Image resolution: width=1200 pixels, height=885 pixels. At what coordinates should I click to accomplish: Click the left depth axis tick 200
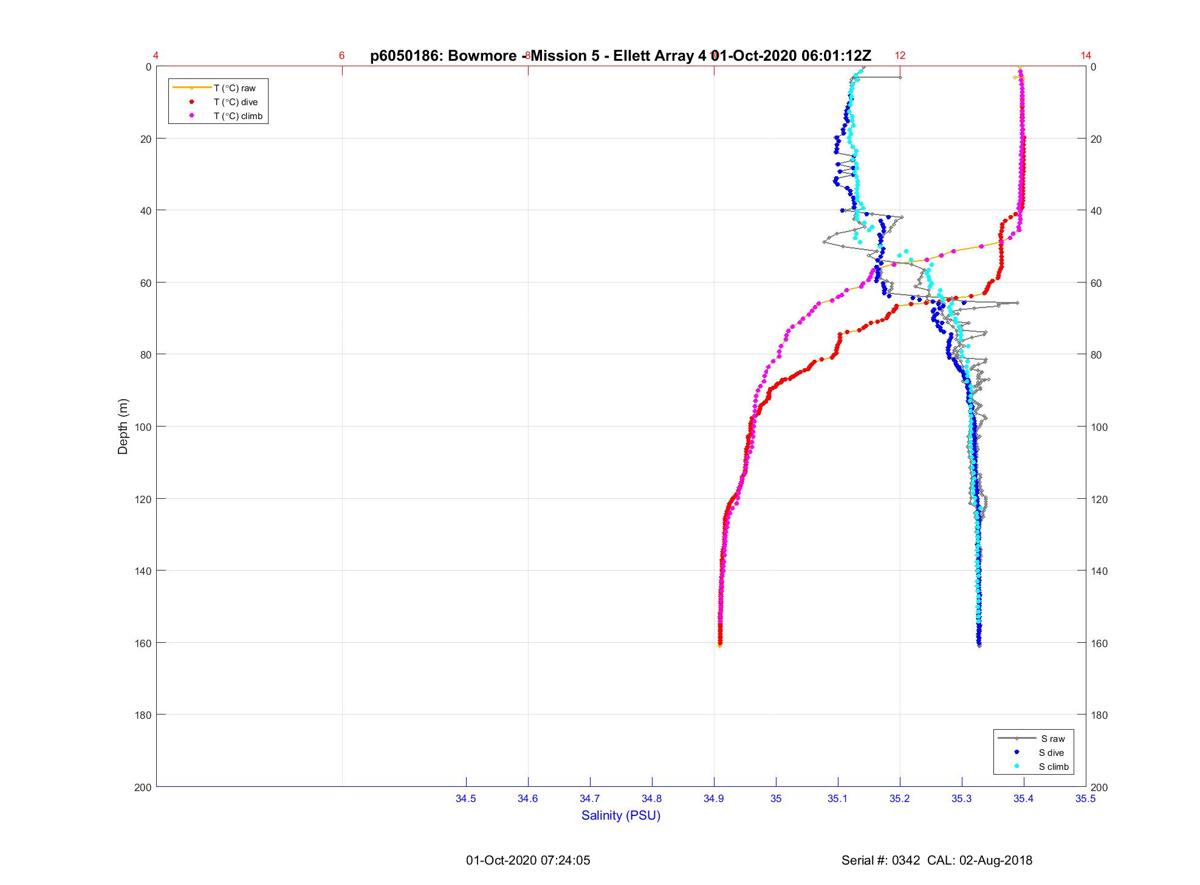pyautogui.click(x=144, y=787)
